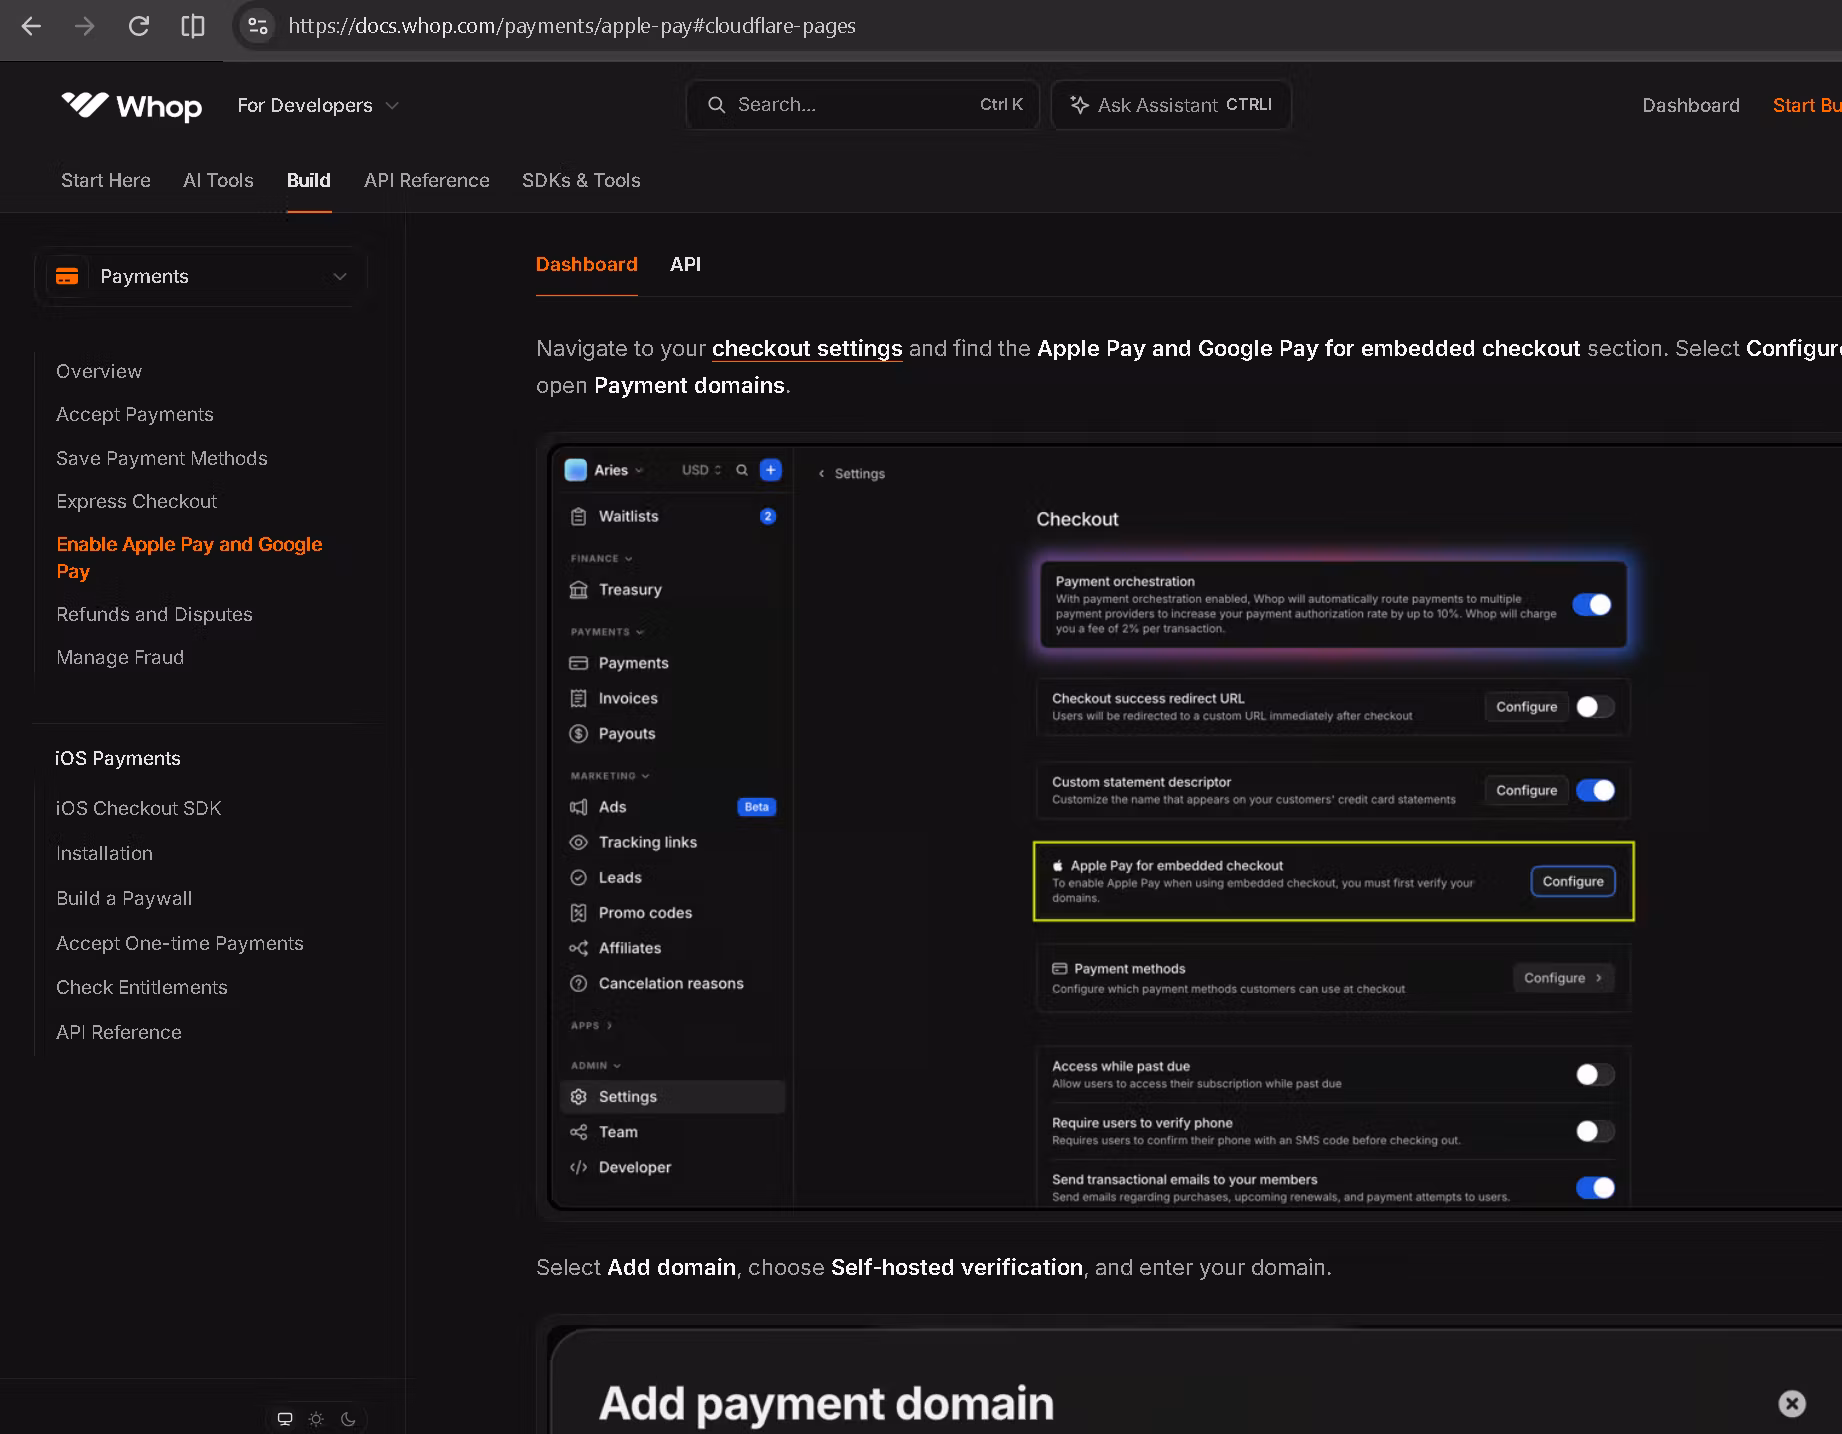The image size is (1842, 1434).
Task: Click the Whop logo
Action: (131, 105)
